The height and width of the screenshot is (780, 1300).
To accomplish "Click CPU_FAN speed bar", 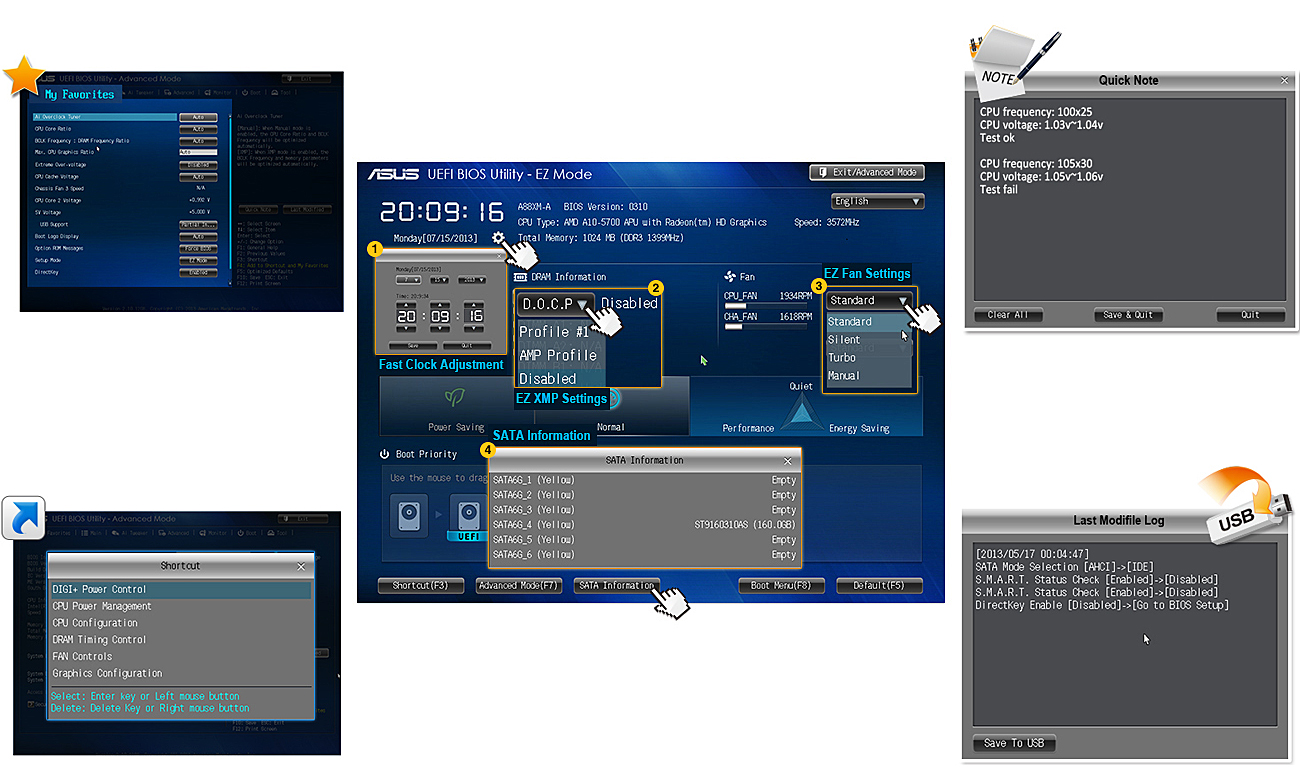I will pos(768,306).
